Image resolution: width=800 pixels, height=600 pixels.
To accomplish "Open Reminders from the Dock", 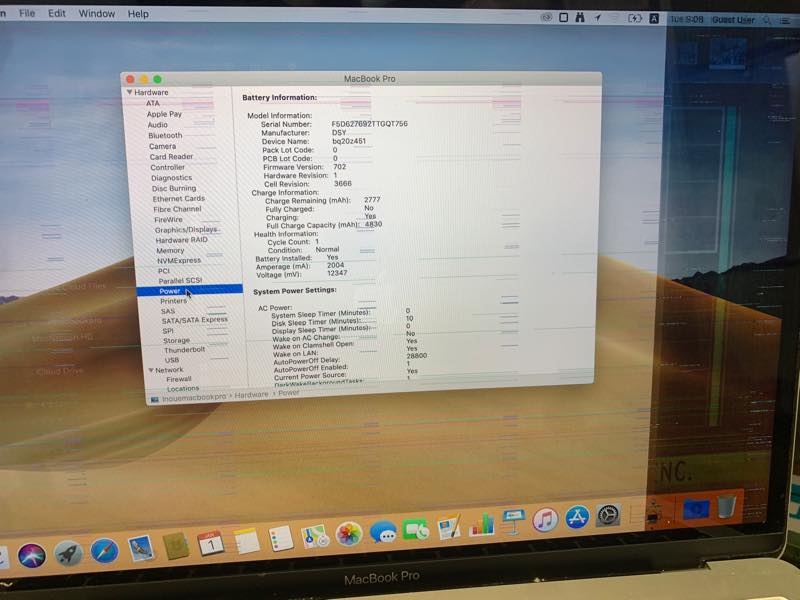I will pyautogui.click(x=281, y=538).
